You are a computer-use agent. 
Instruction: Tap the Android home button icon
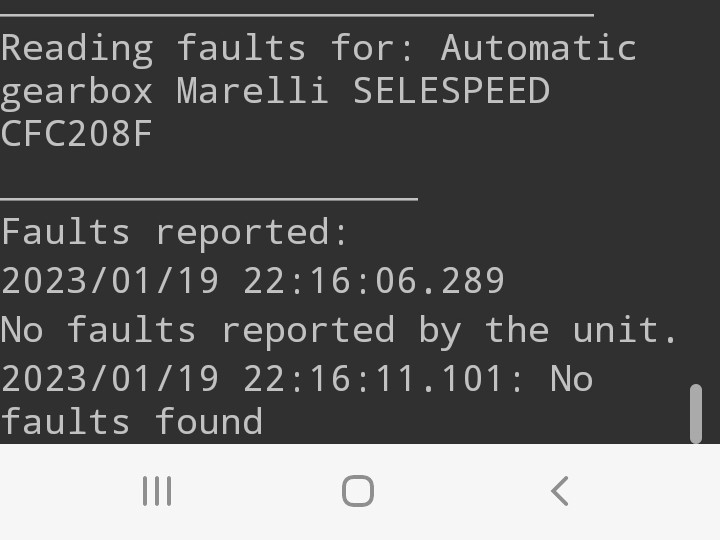pyautogui.click(x=358, y=491)
